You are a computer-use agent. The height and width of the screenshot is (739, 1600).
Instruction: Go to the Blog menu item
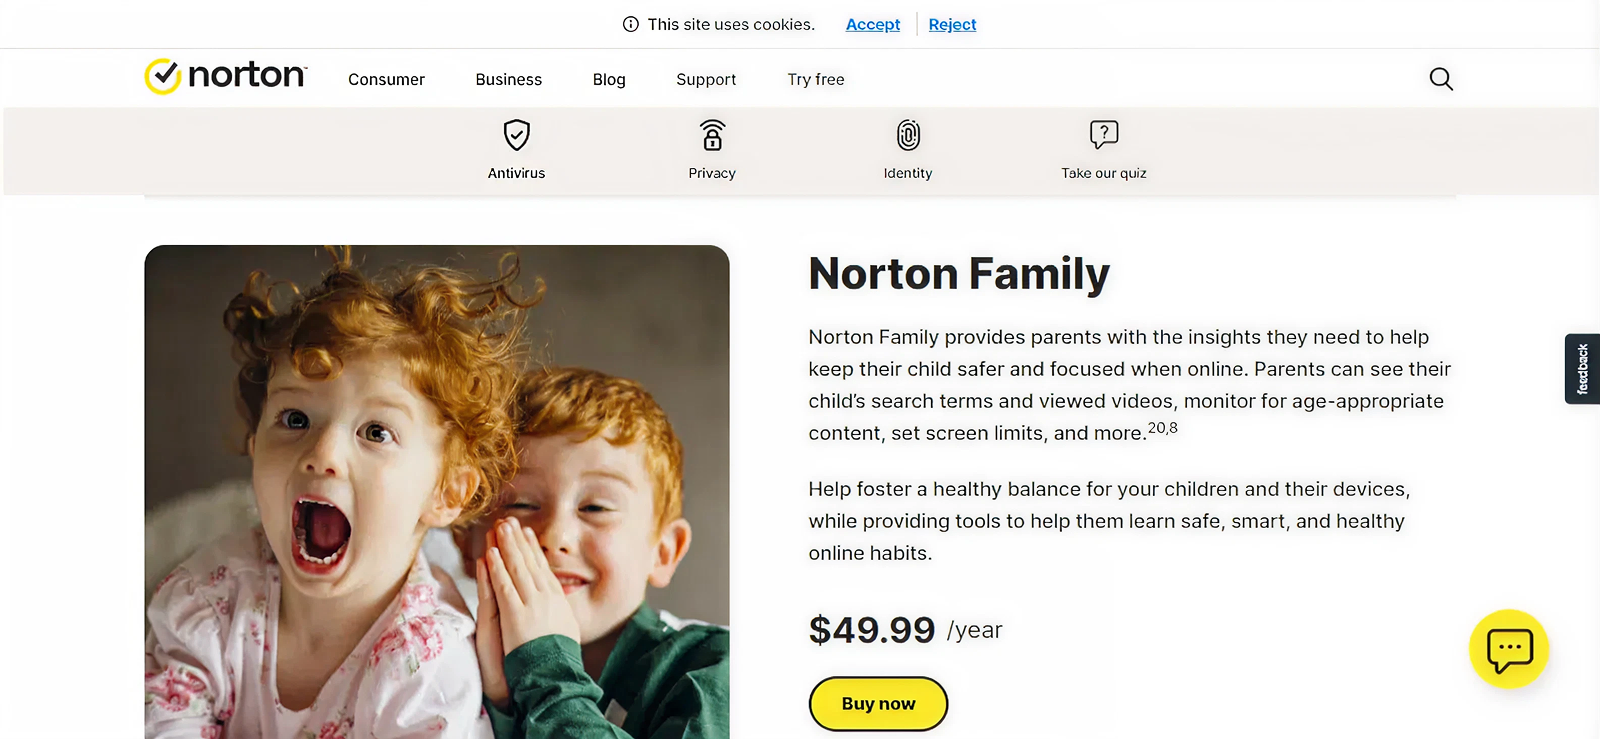[x=609, y=80]
